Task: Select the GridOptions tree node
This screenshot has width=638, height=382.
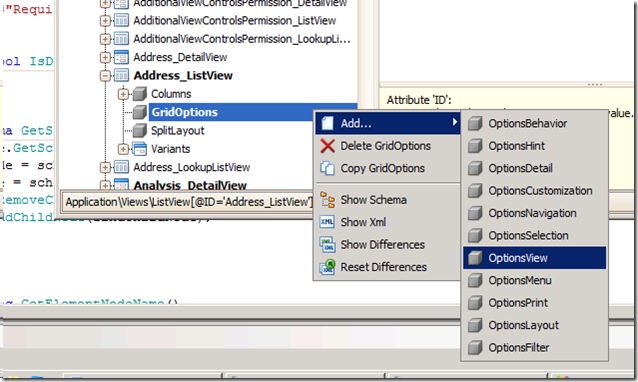Action: (x=184, y=112)
